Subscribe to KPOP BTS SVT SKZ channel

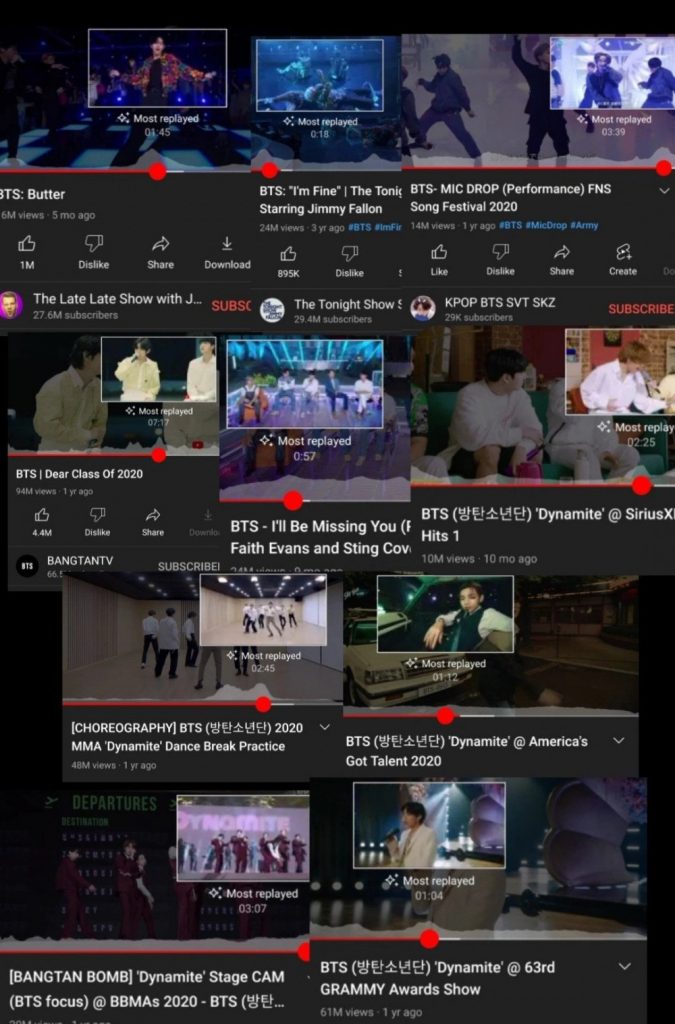click(x=640, y=309)
